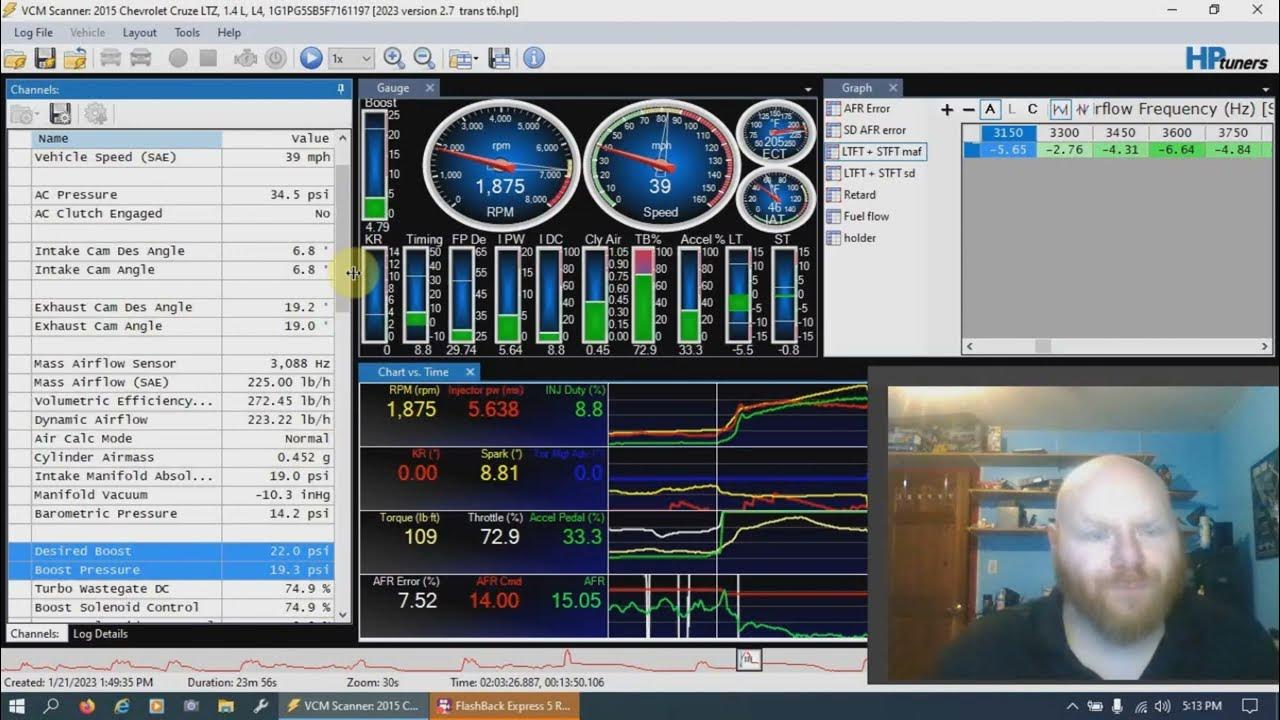1280x720 pixels.
Task: Open a log file with folder icon
Action: click(x=15, y=58)
